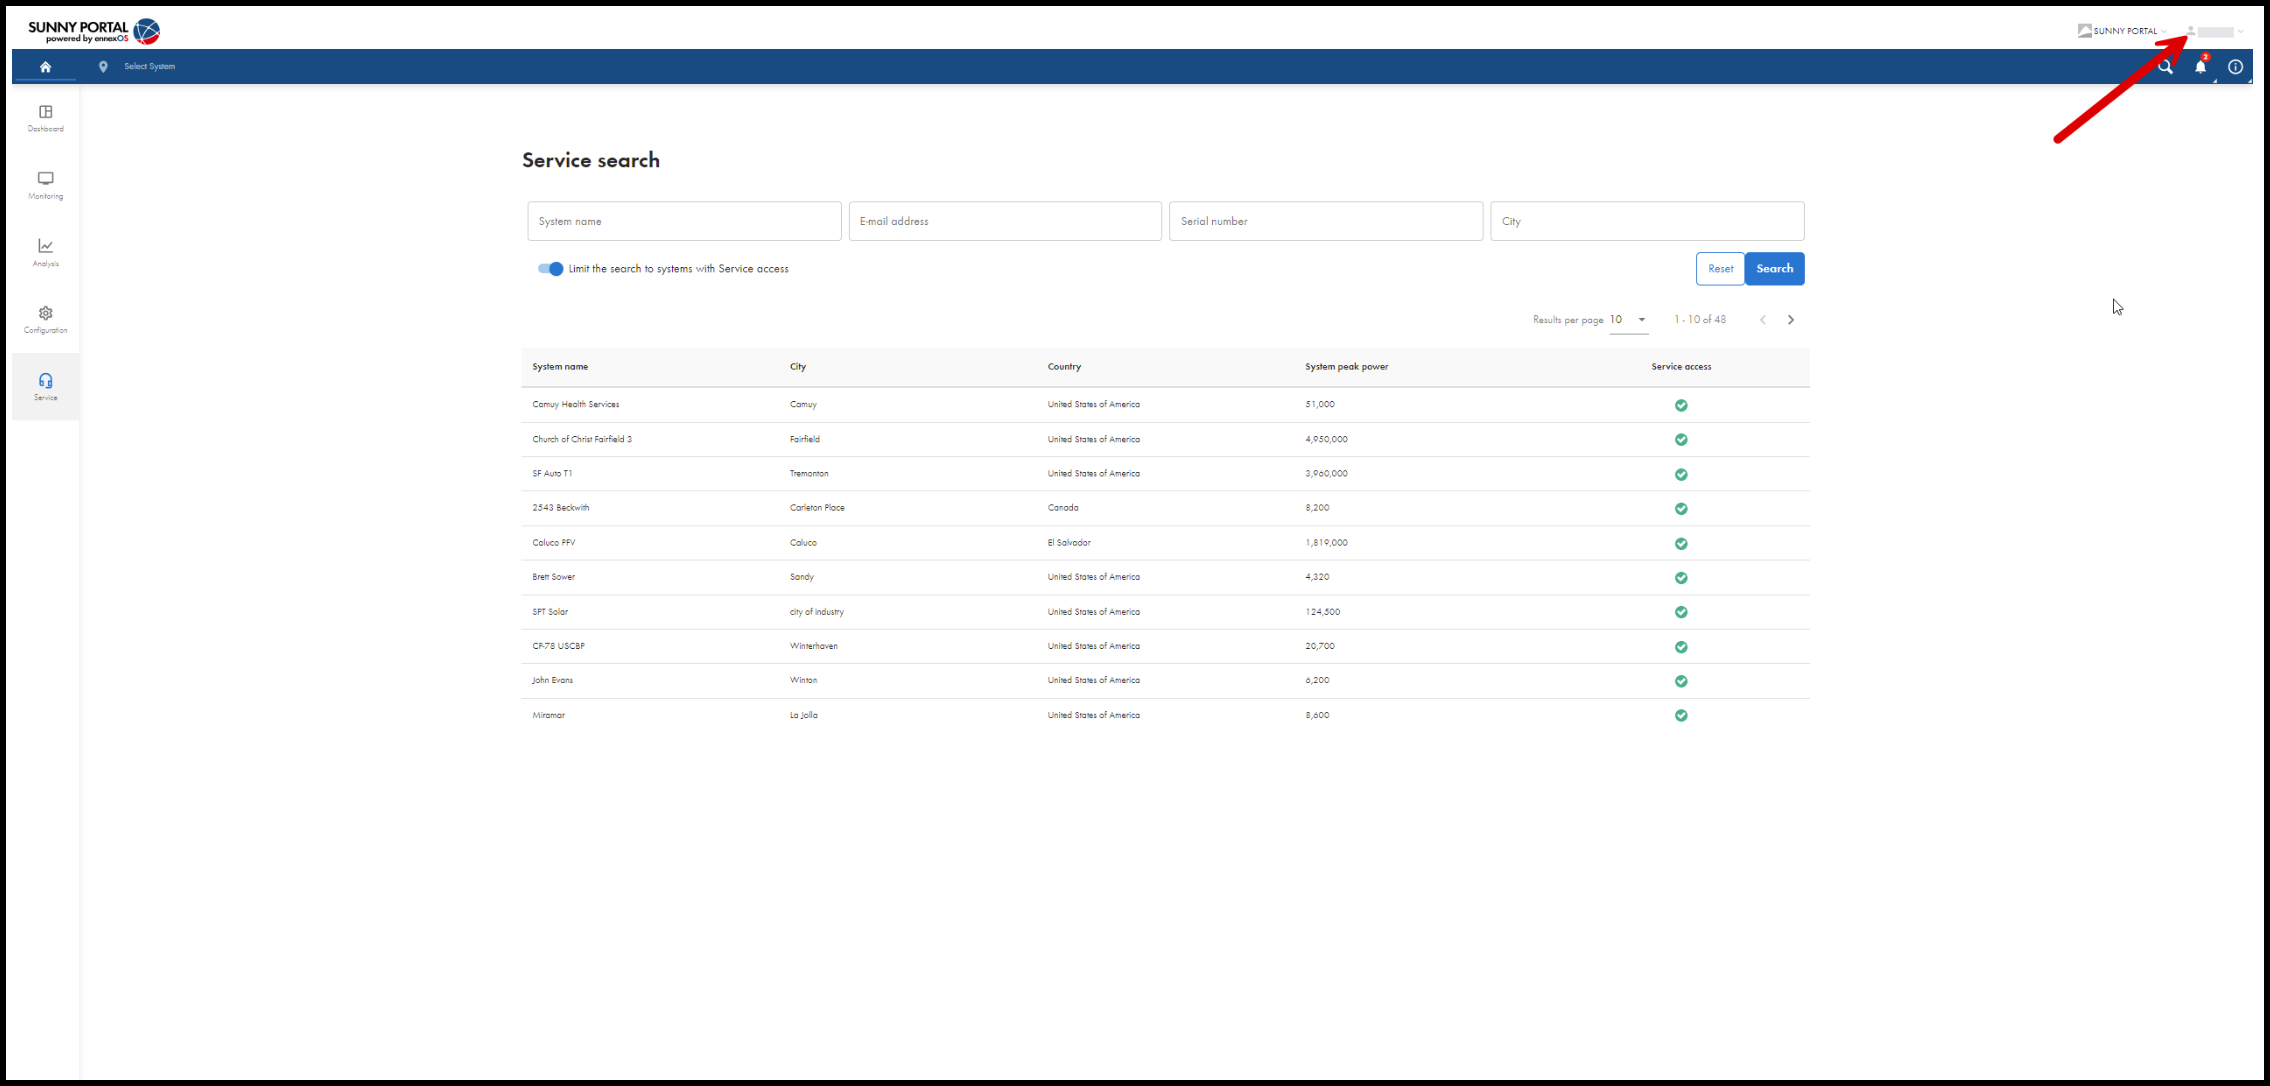Disable limiting search to Service access systems
The height and width of the screenshot is (1086, 2270).
pos(549,268)
